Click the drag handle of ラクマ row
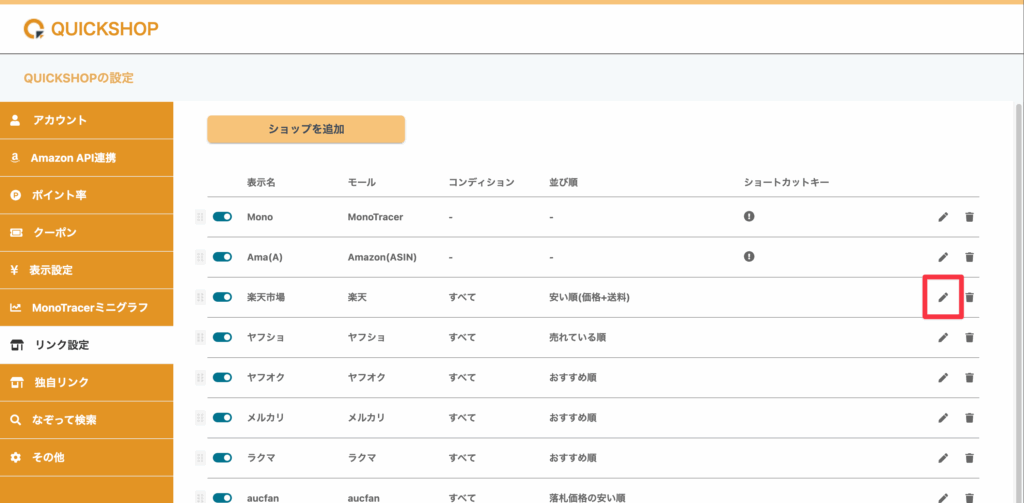 click(x=200, y=458)
